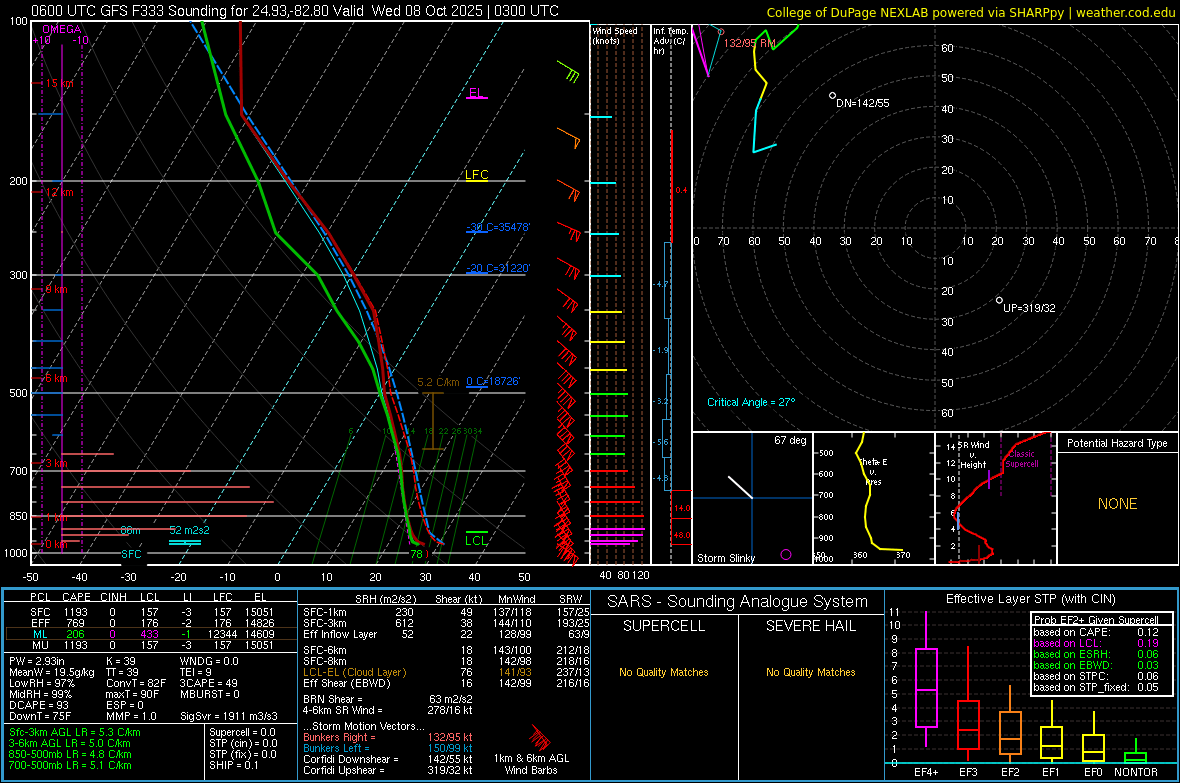Select the SFC parcel row in table
Viewport: 1180px width, 783px height.
point(151,612)
